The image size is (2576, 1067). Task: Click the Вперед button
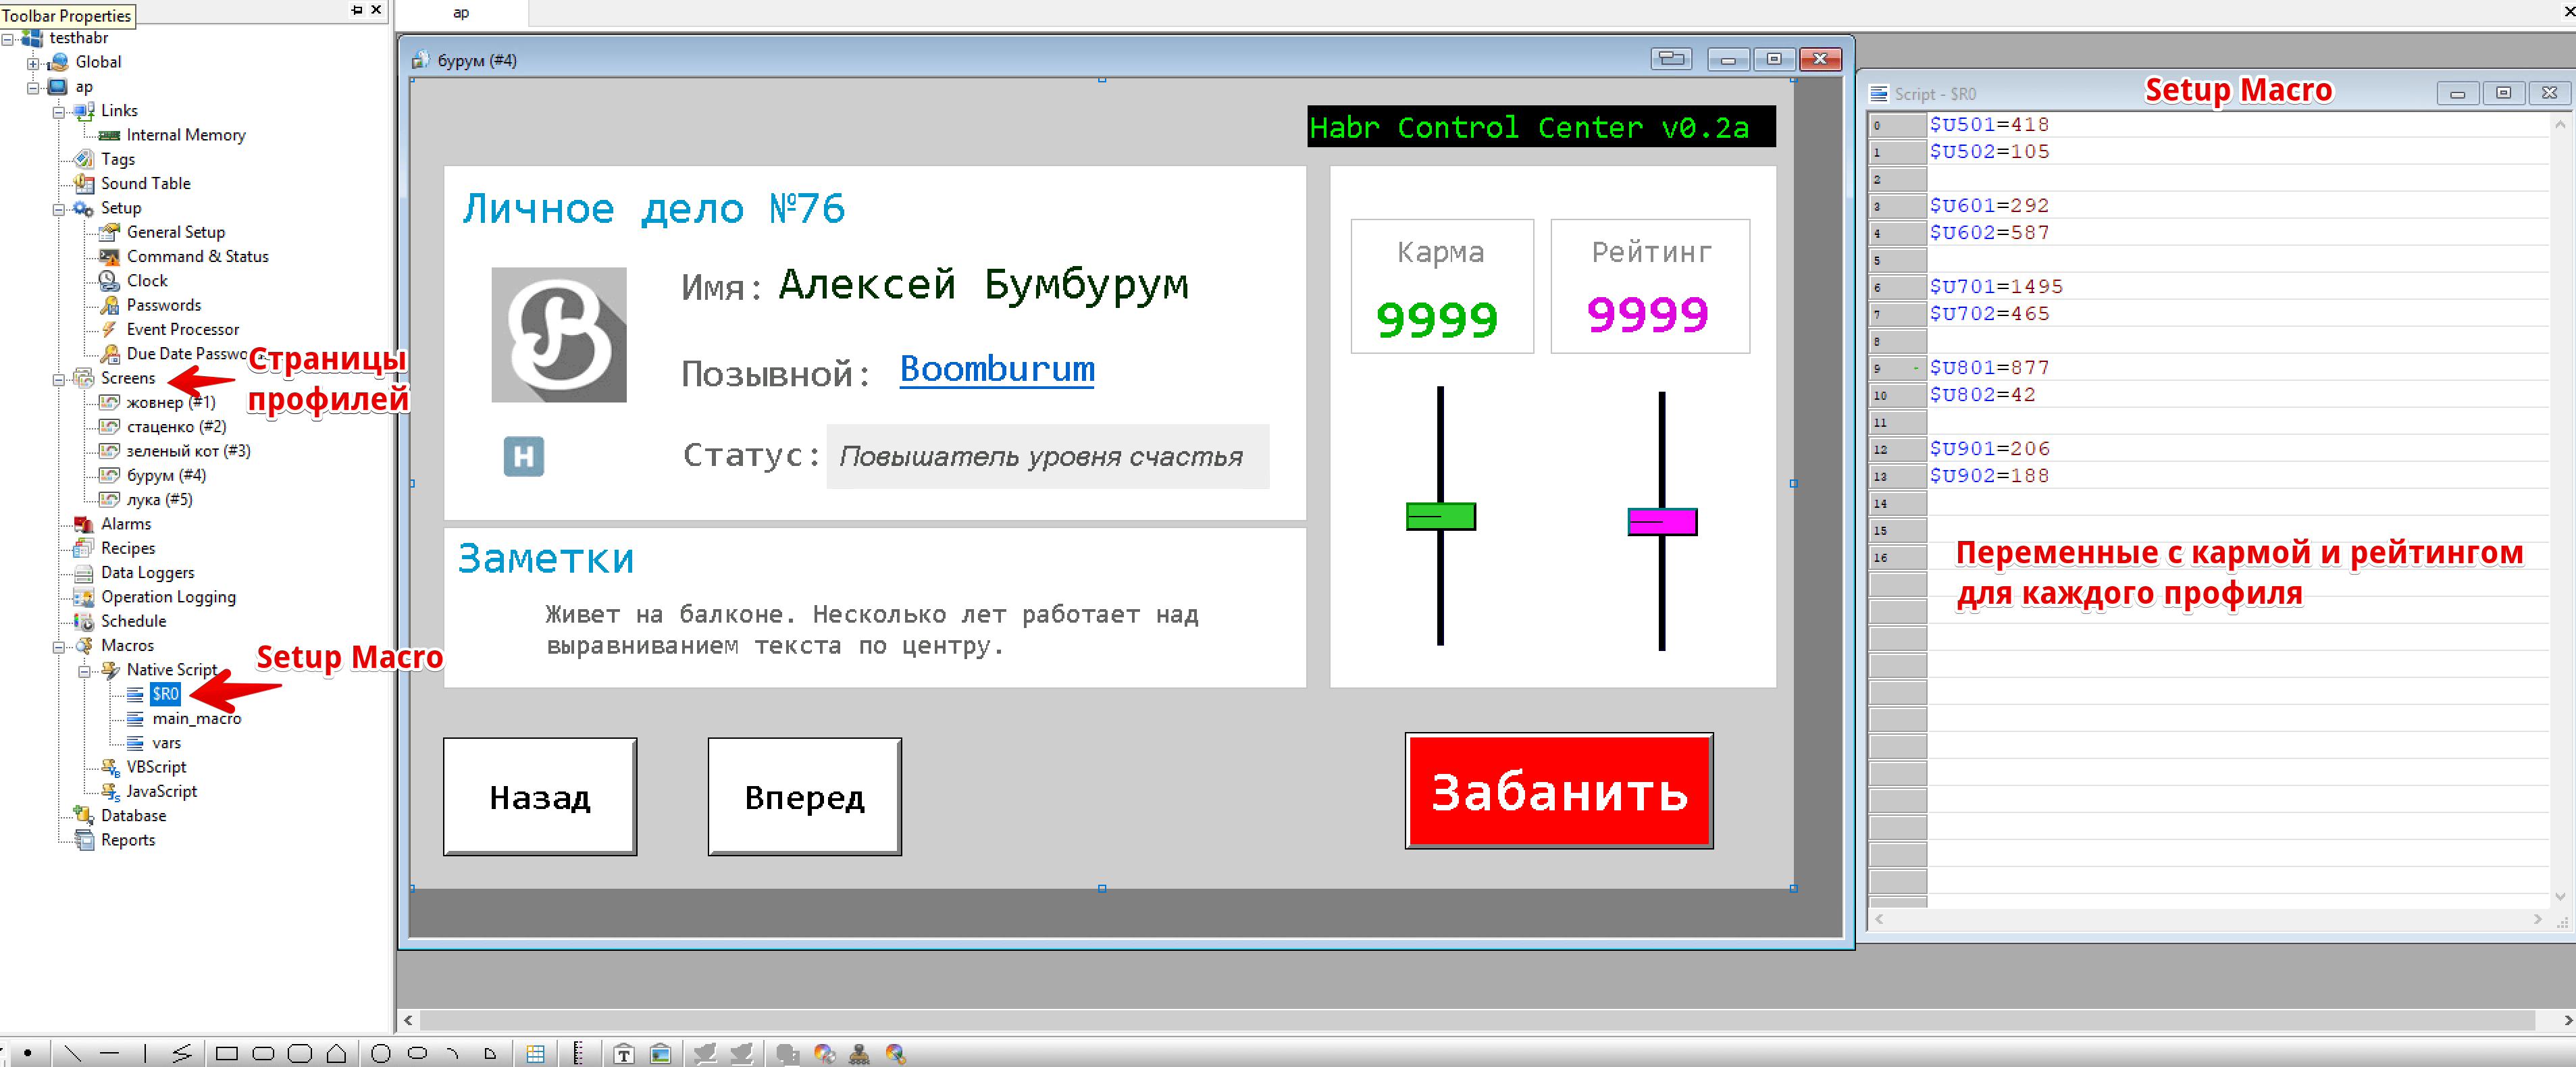(804, 796)
